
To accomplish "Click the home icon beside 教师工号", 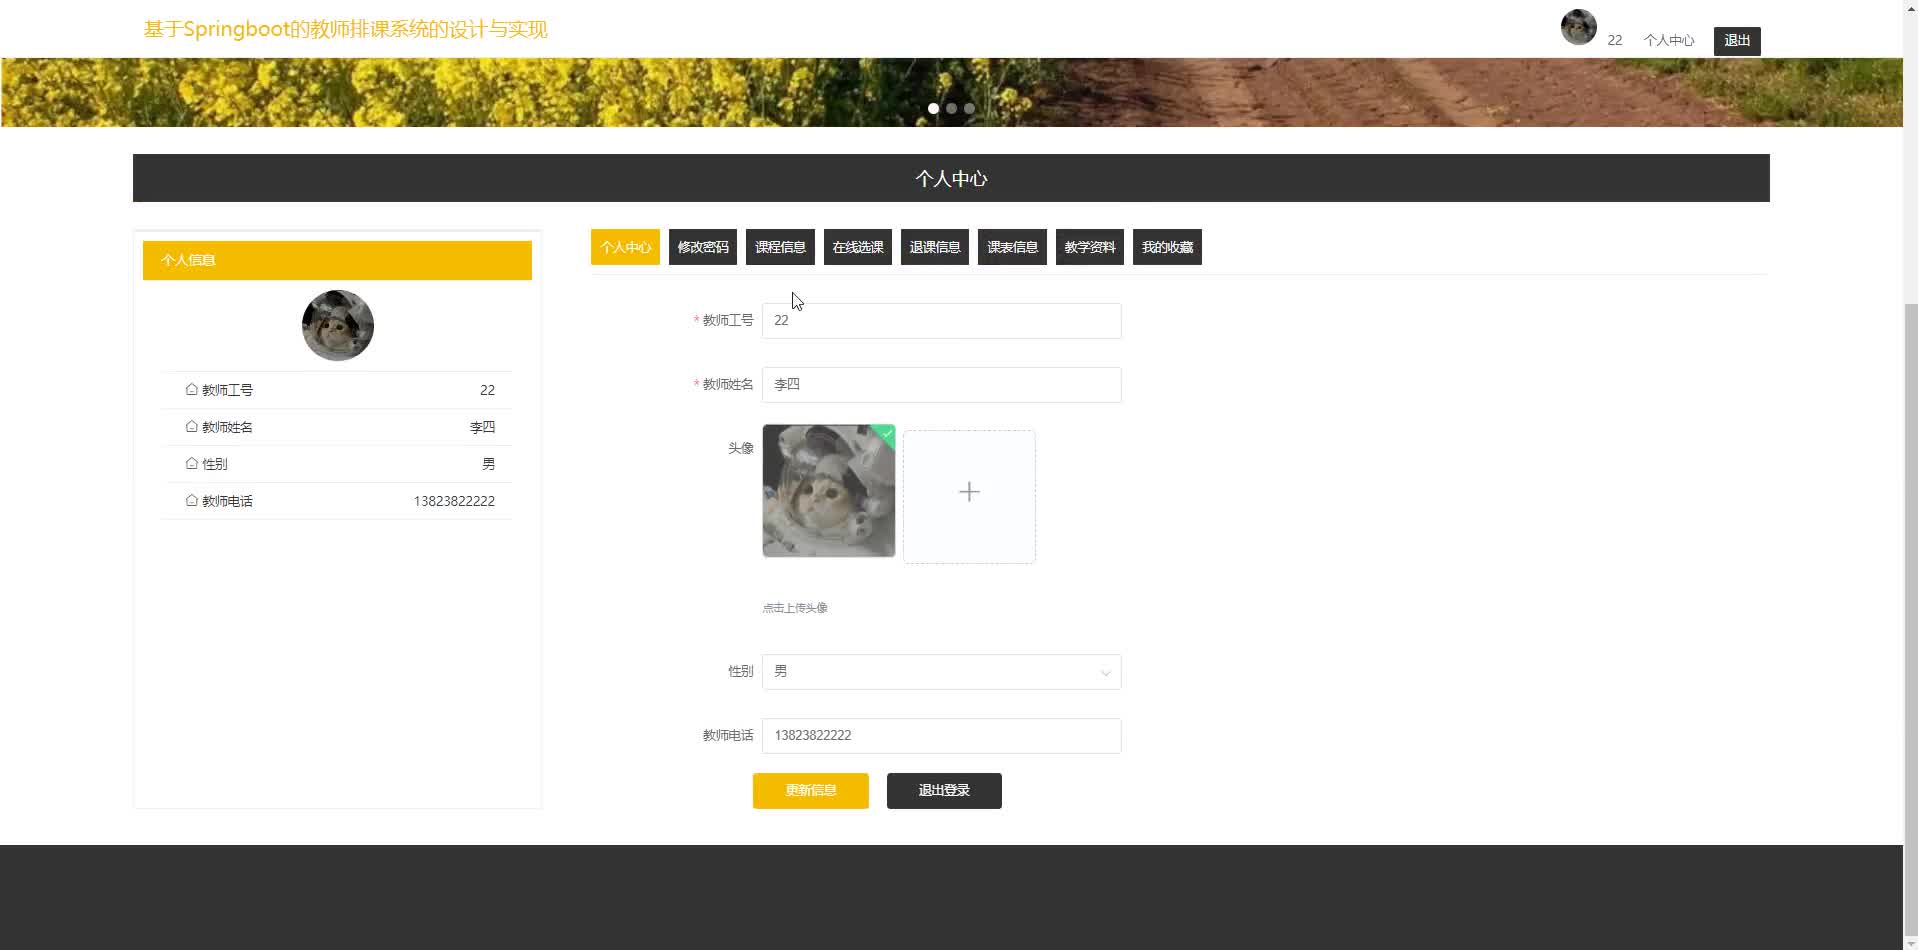I will coord(191,389).
